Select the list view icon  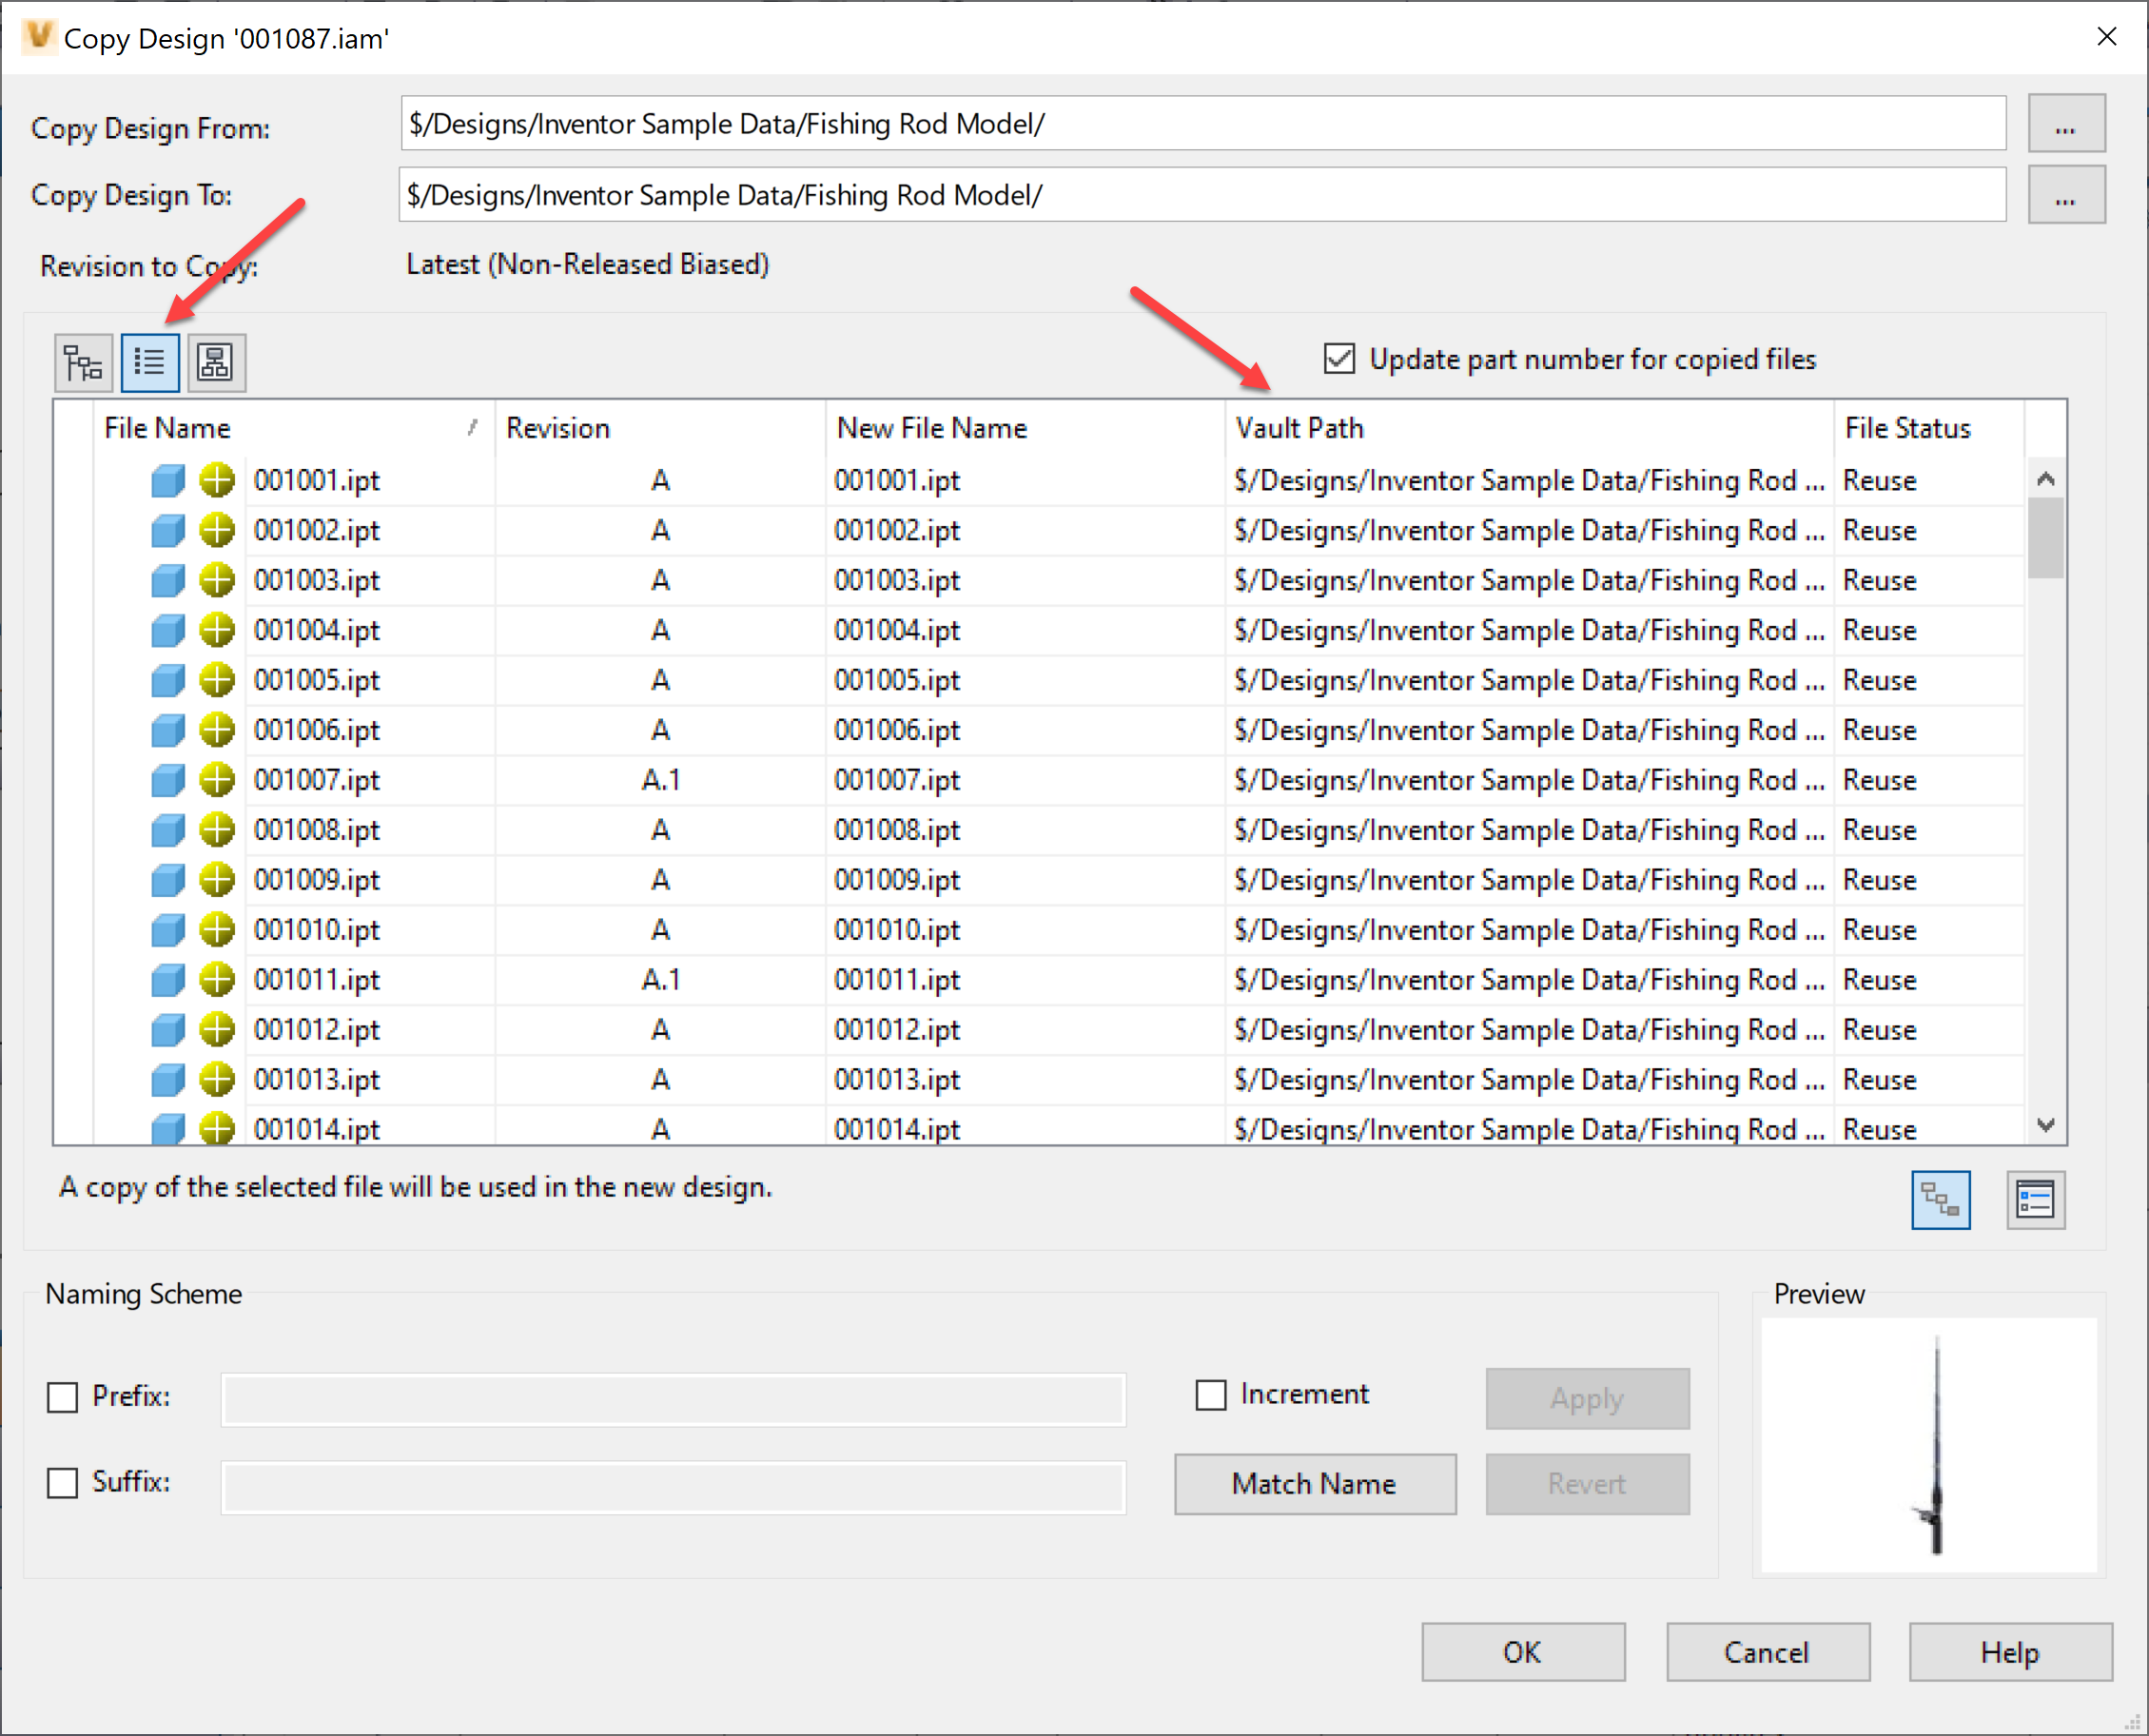150,362
